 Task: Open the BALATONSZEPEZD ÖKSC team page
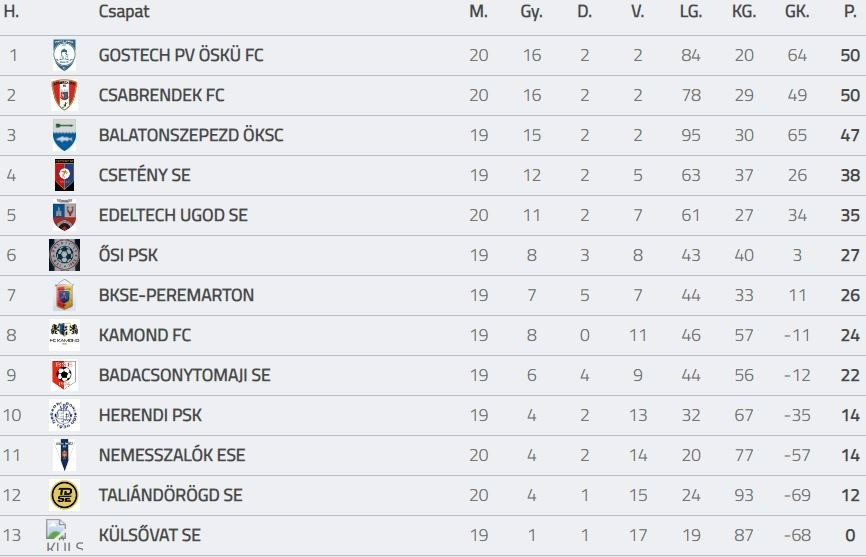191,135
